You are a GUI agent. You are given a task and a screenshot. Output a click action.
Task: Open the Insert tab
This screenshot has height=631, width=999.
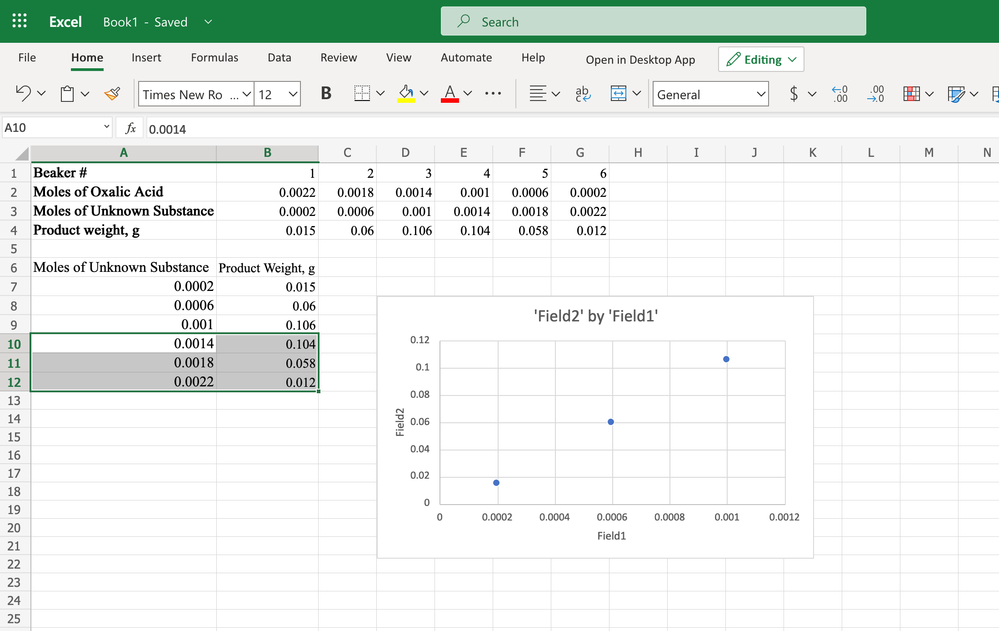point(146,58)
